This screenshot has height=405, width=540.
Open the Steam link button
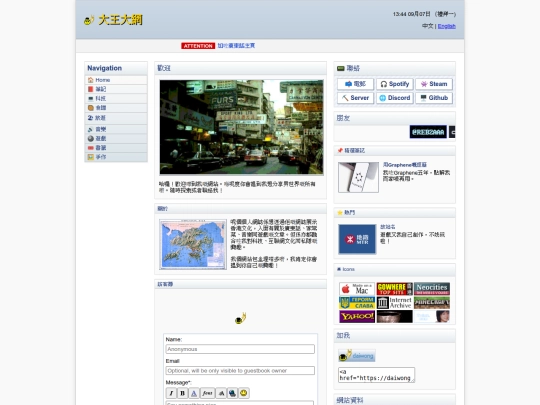pyautogui.click(x=434, y=84)
